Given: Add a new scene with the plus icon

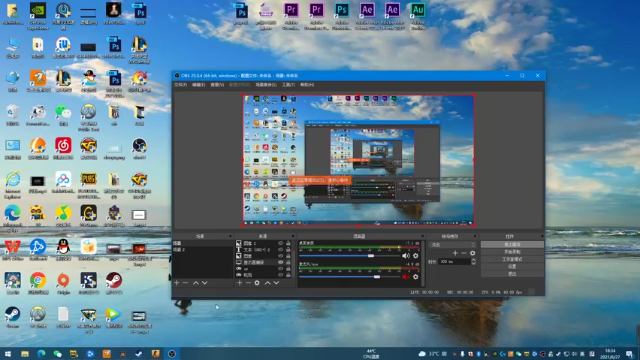Looking at the screenshot, I should point(177,283).
